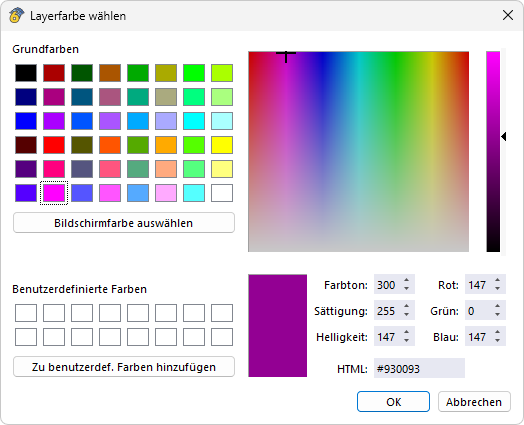Pick the pure red basic color swatch

click(54, 145)
